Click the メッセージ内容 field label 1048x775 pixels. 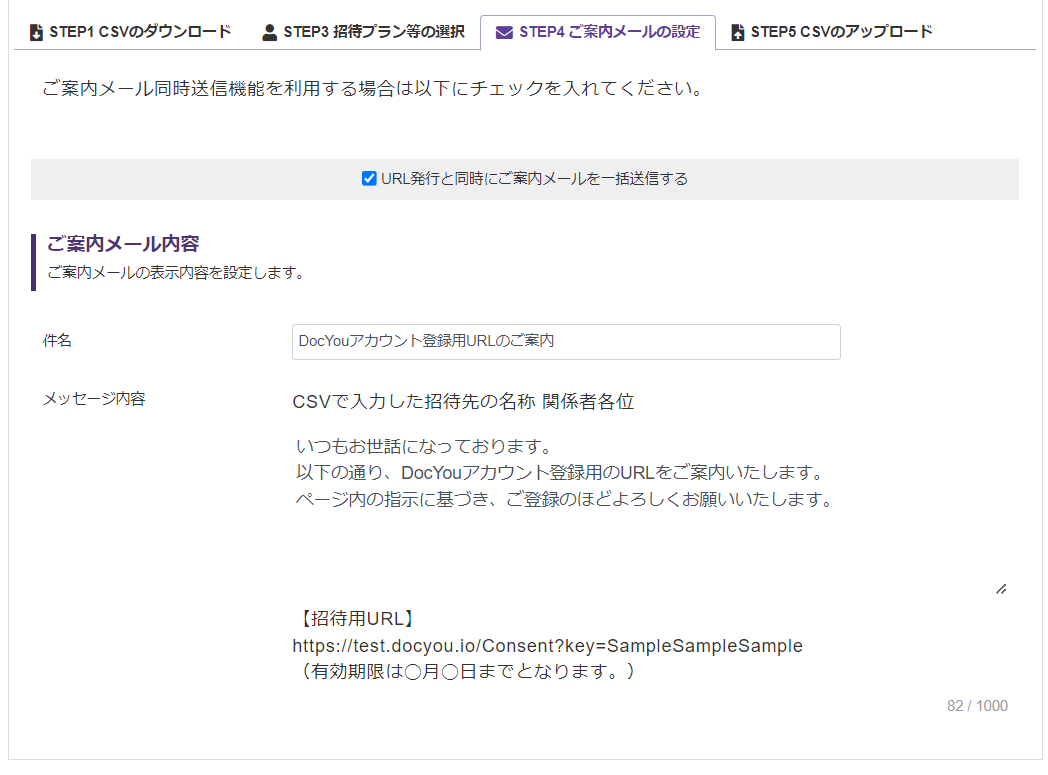coord(93,399)
